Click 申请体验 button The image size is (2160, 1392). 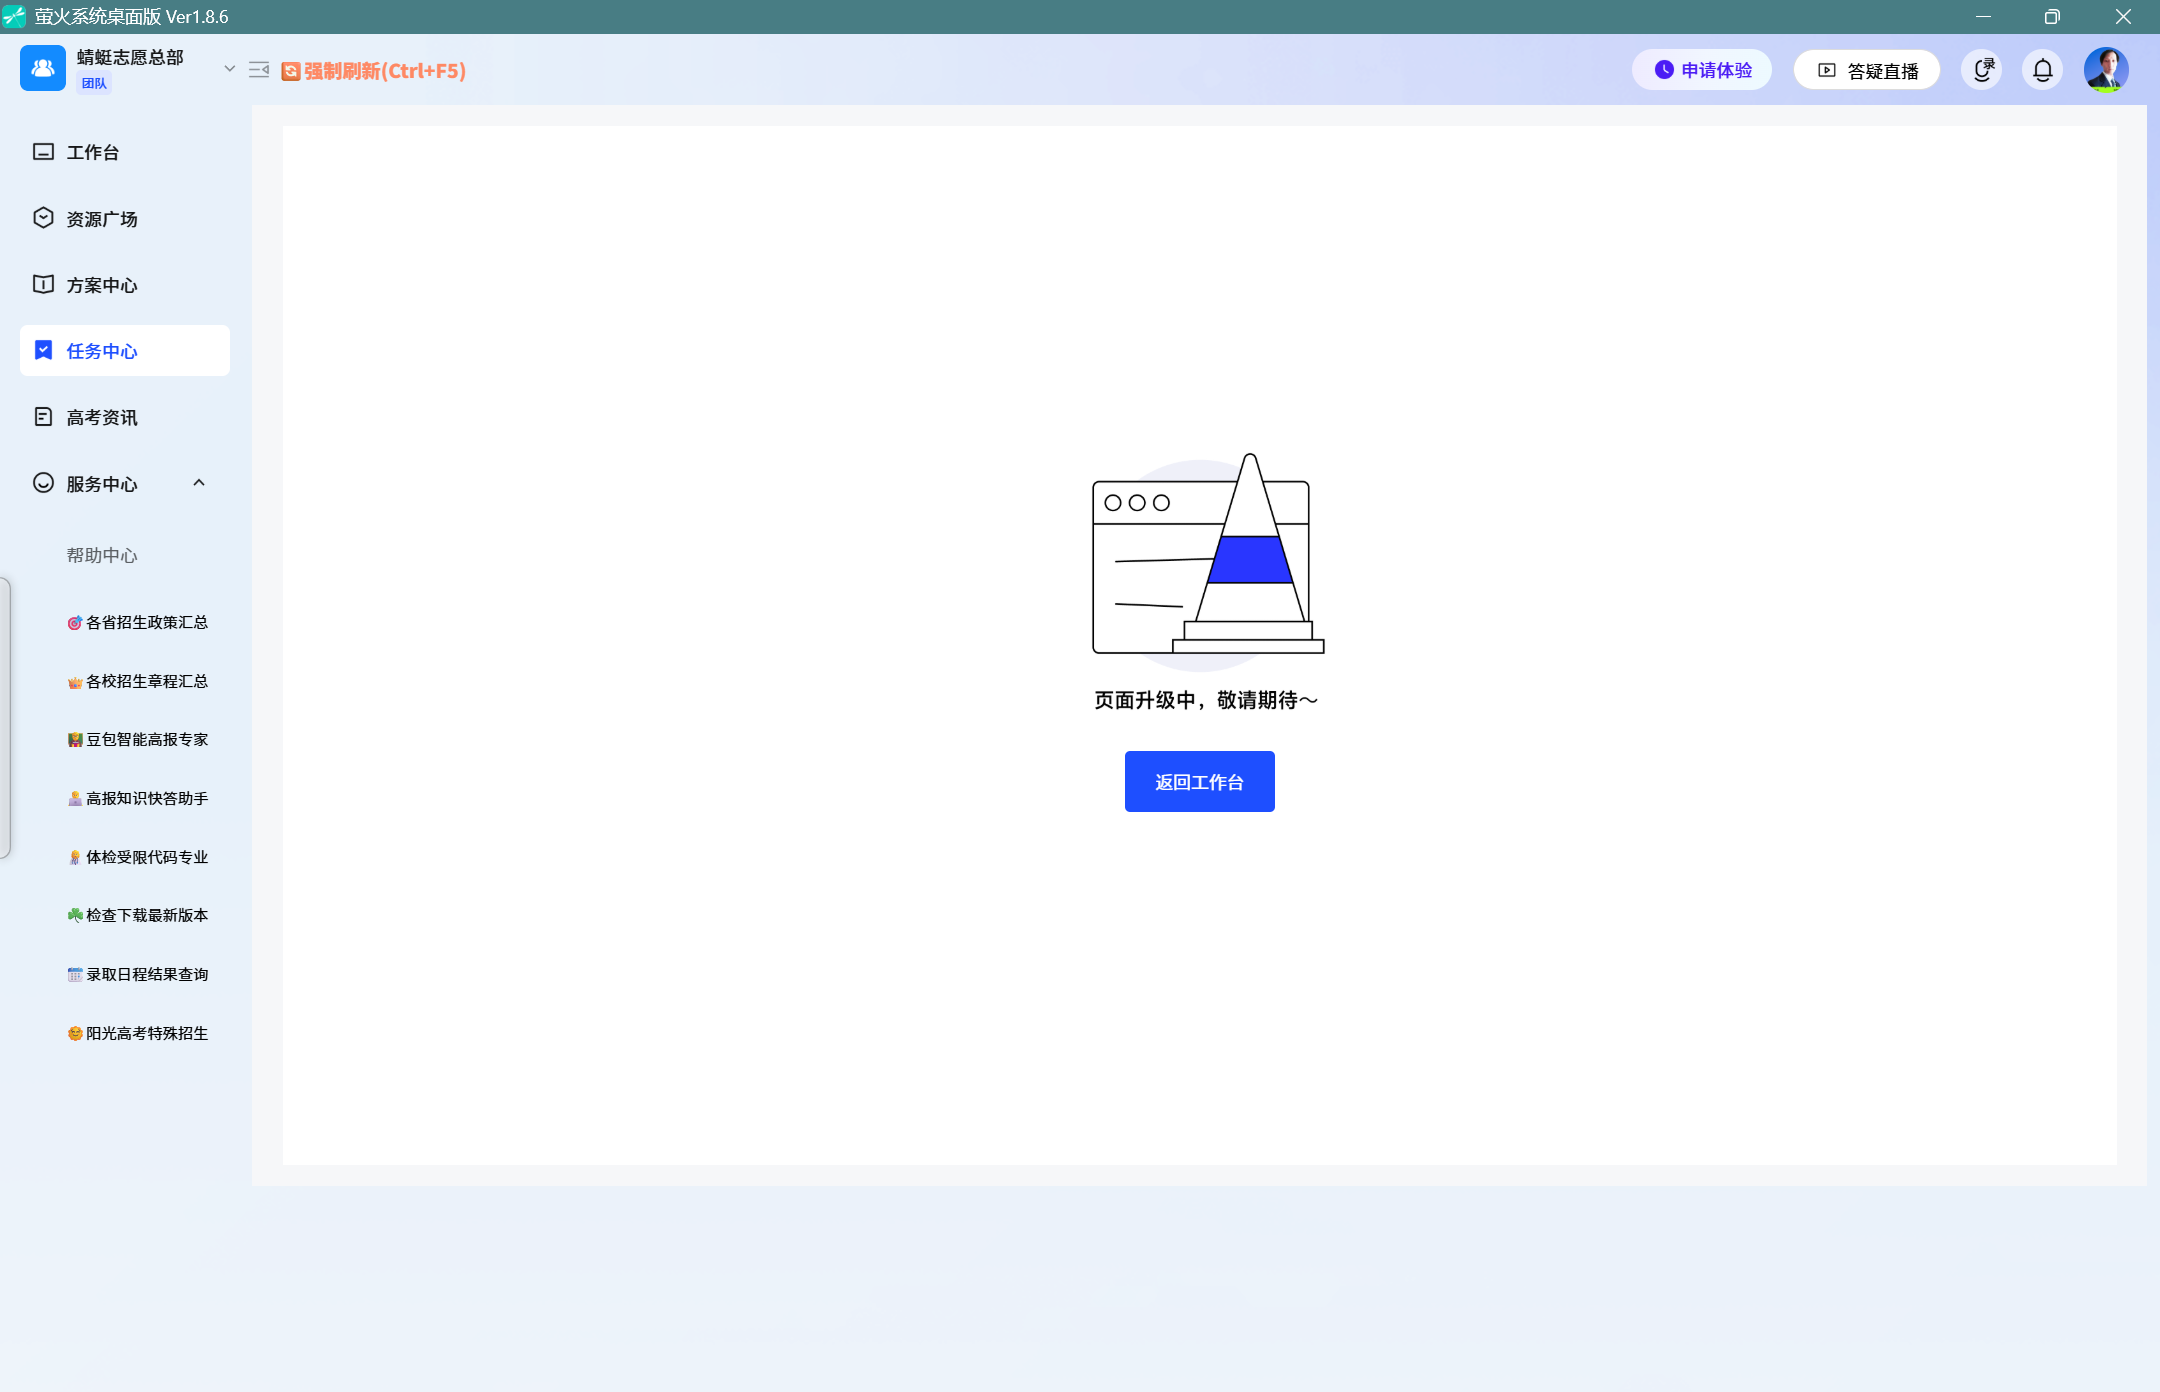click(1702, 70)
